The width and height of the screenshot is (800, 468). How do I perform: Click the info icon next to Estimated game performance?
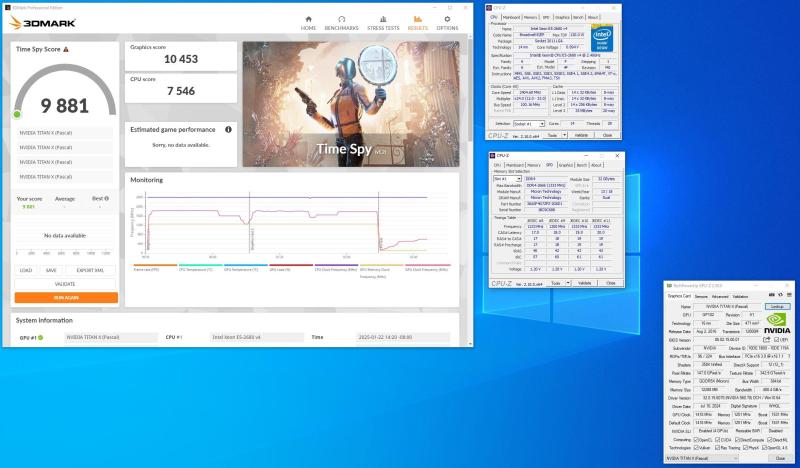(228, 129)
